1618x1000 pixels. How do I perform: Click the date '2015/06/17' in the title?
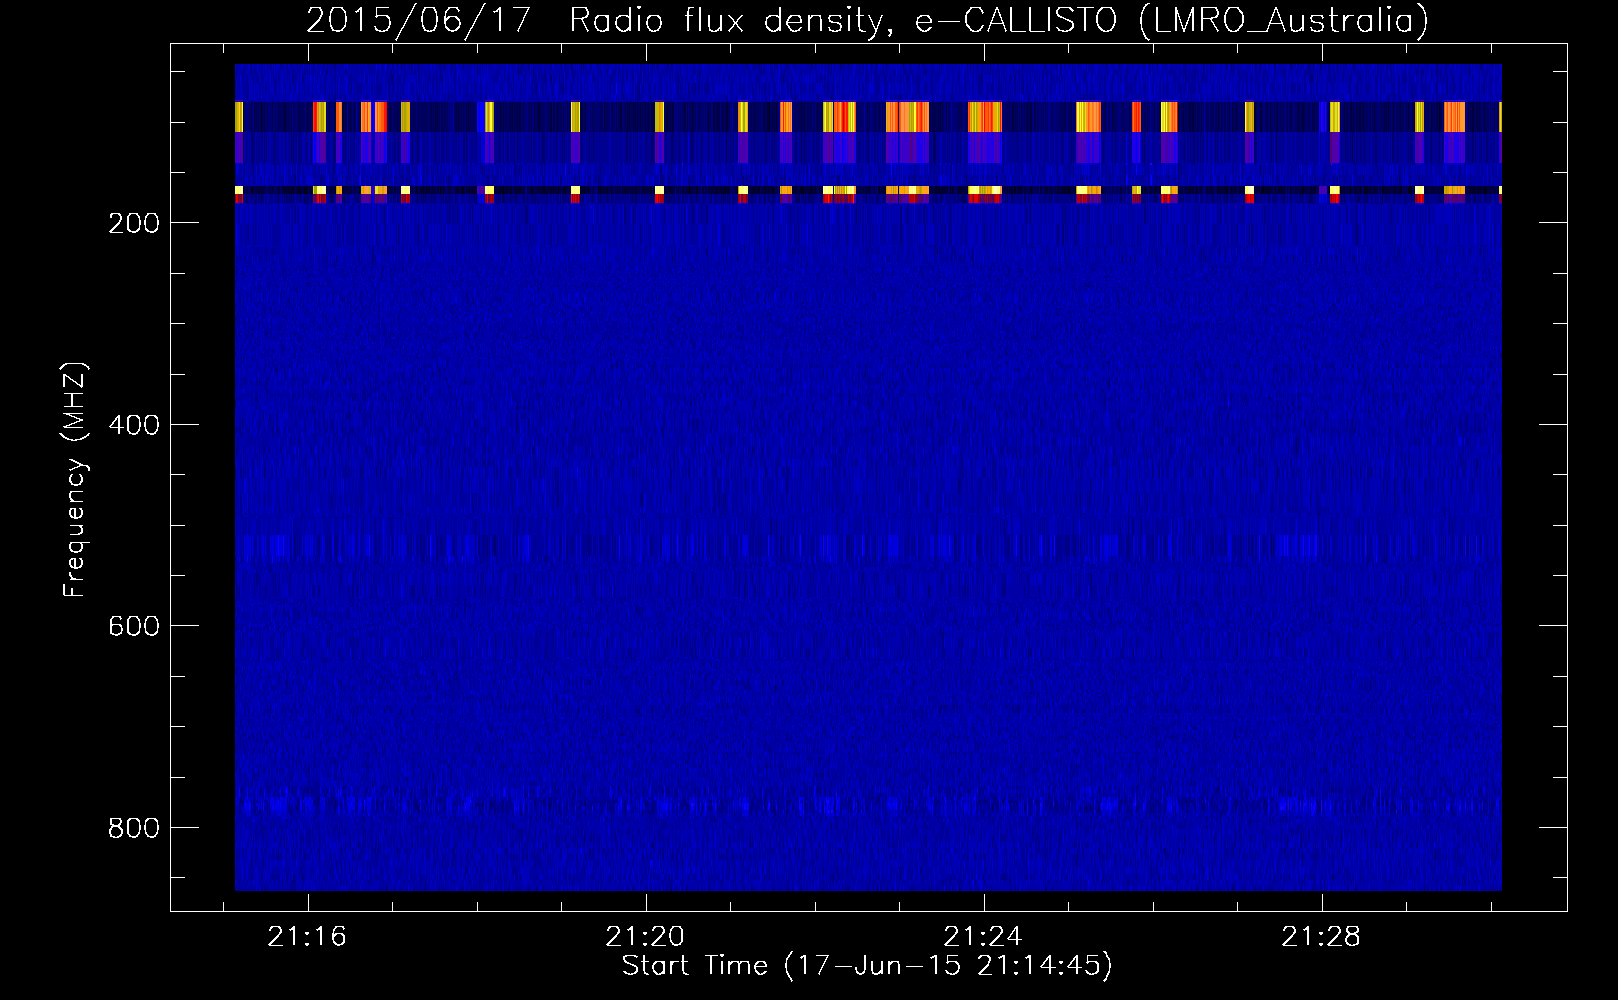click(x=418, y=20)
